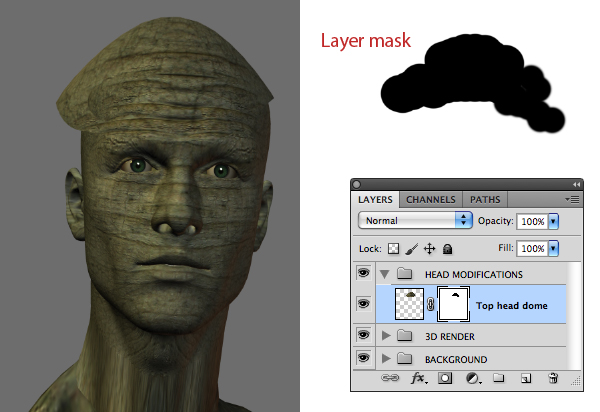Select the Top head dome layer thumbnail
Viewport: 600px width, 412px height.
coord(409,304)
